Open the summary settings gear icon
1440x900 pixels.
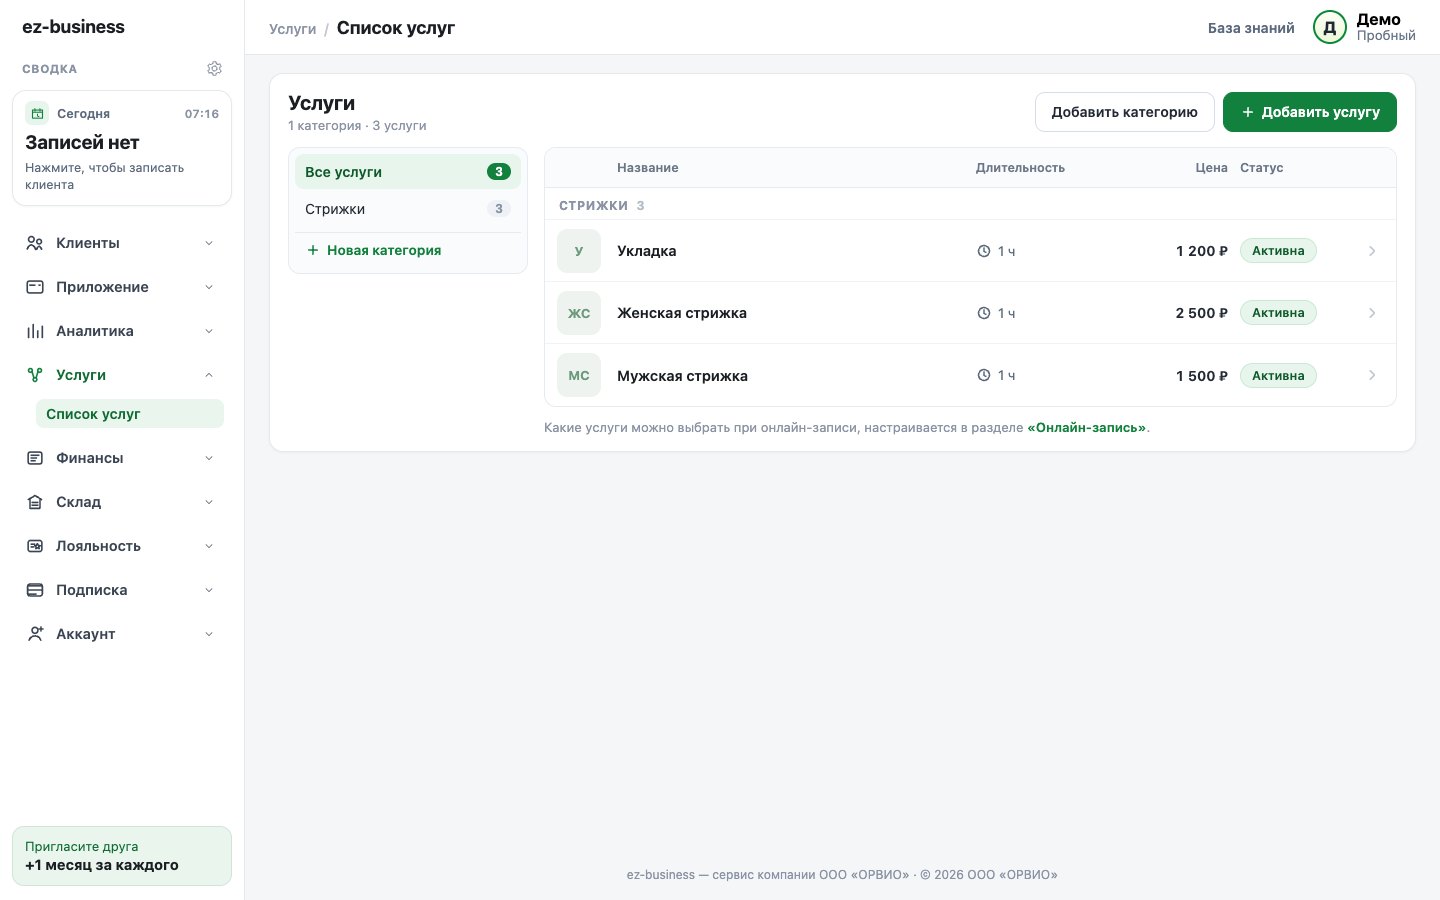point(214,69)
